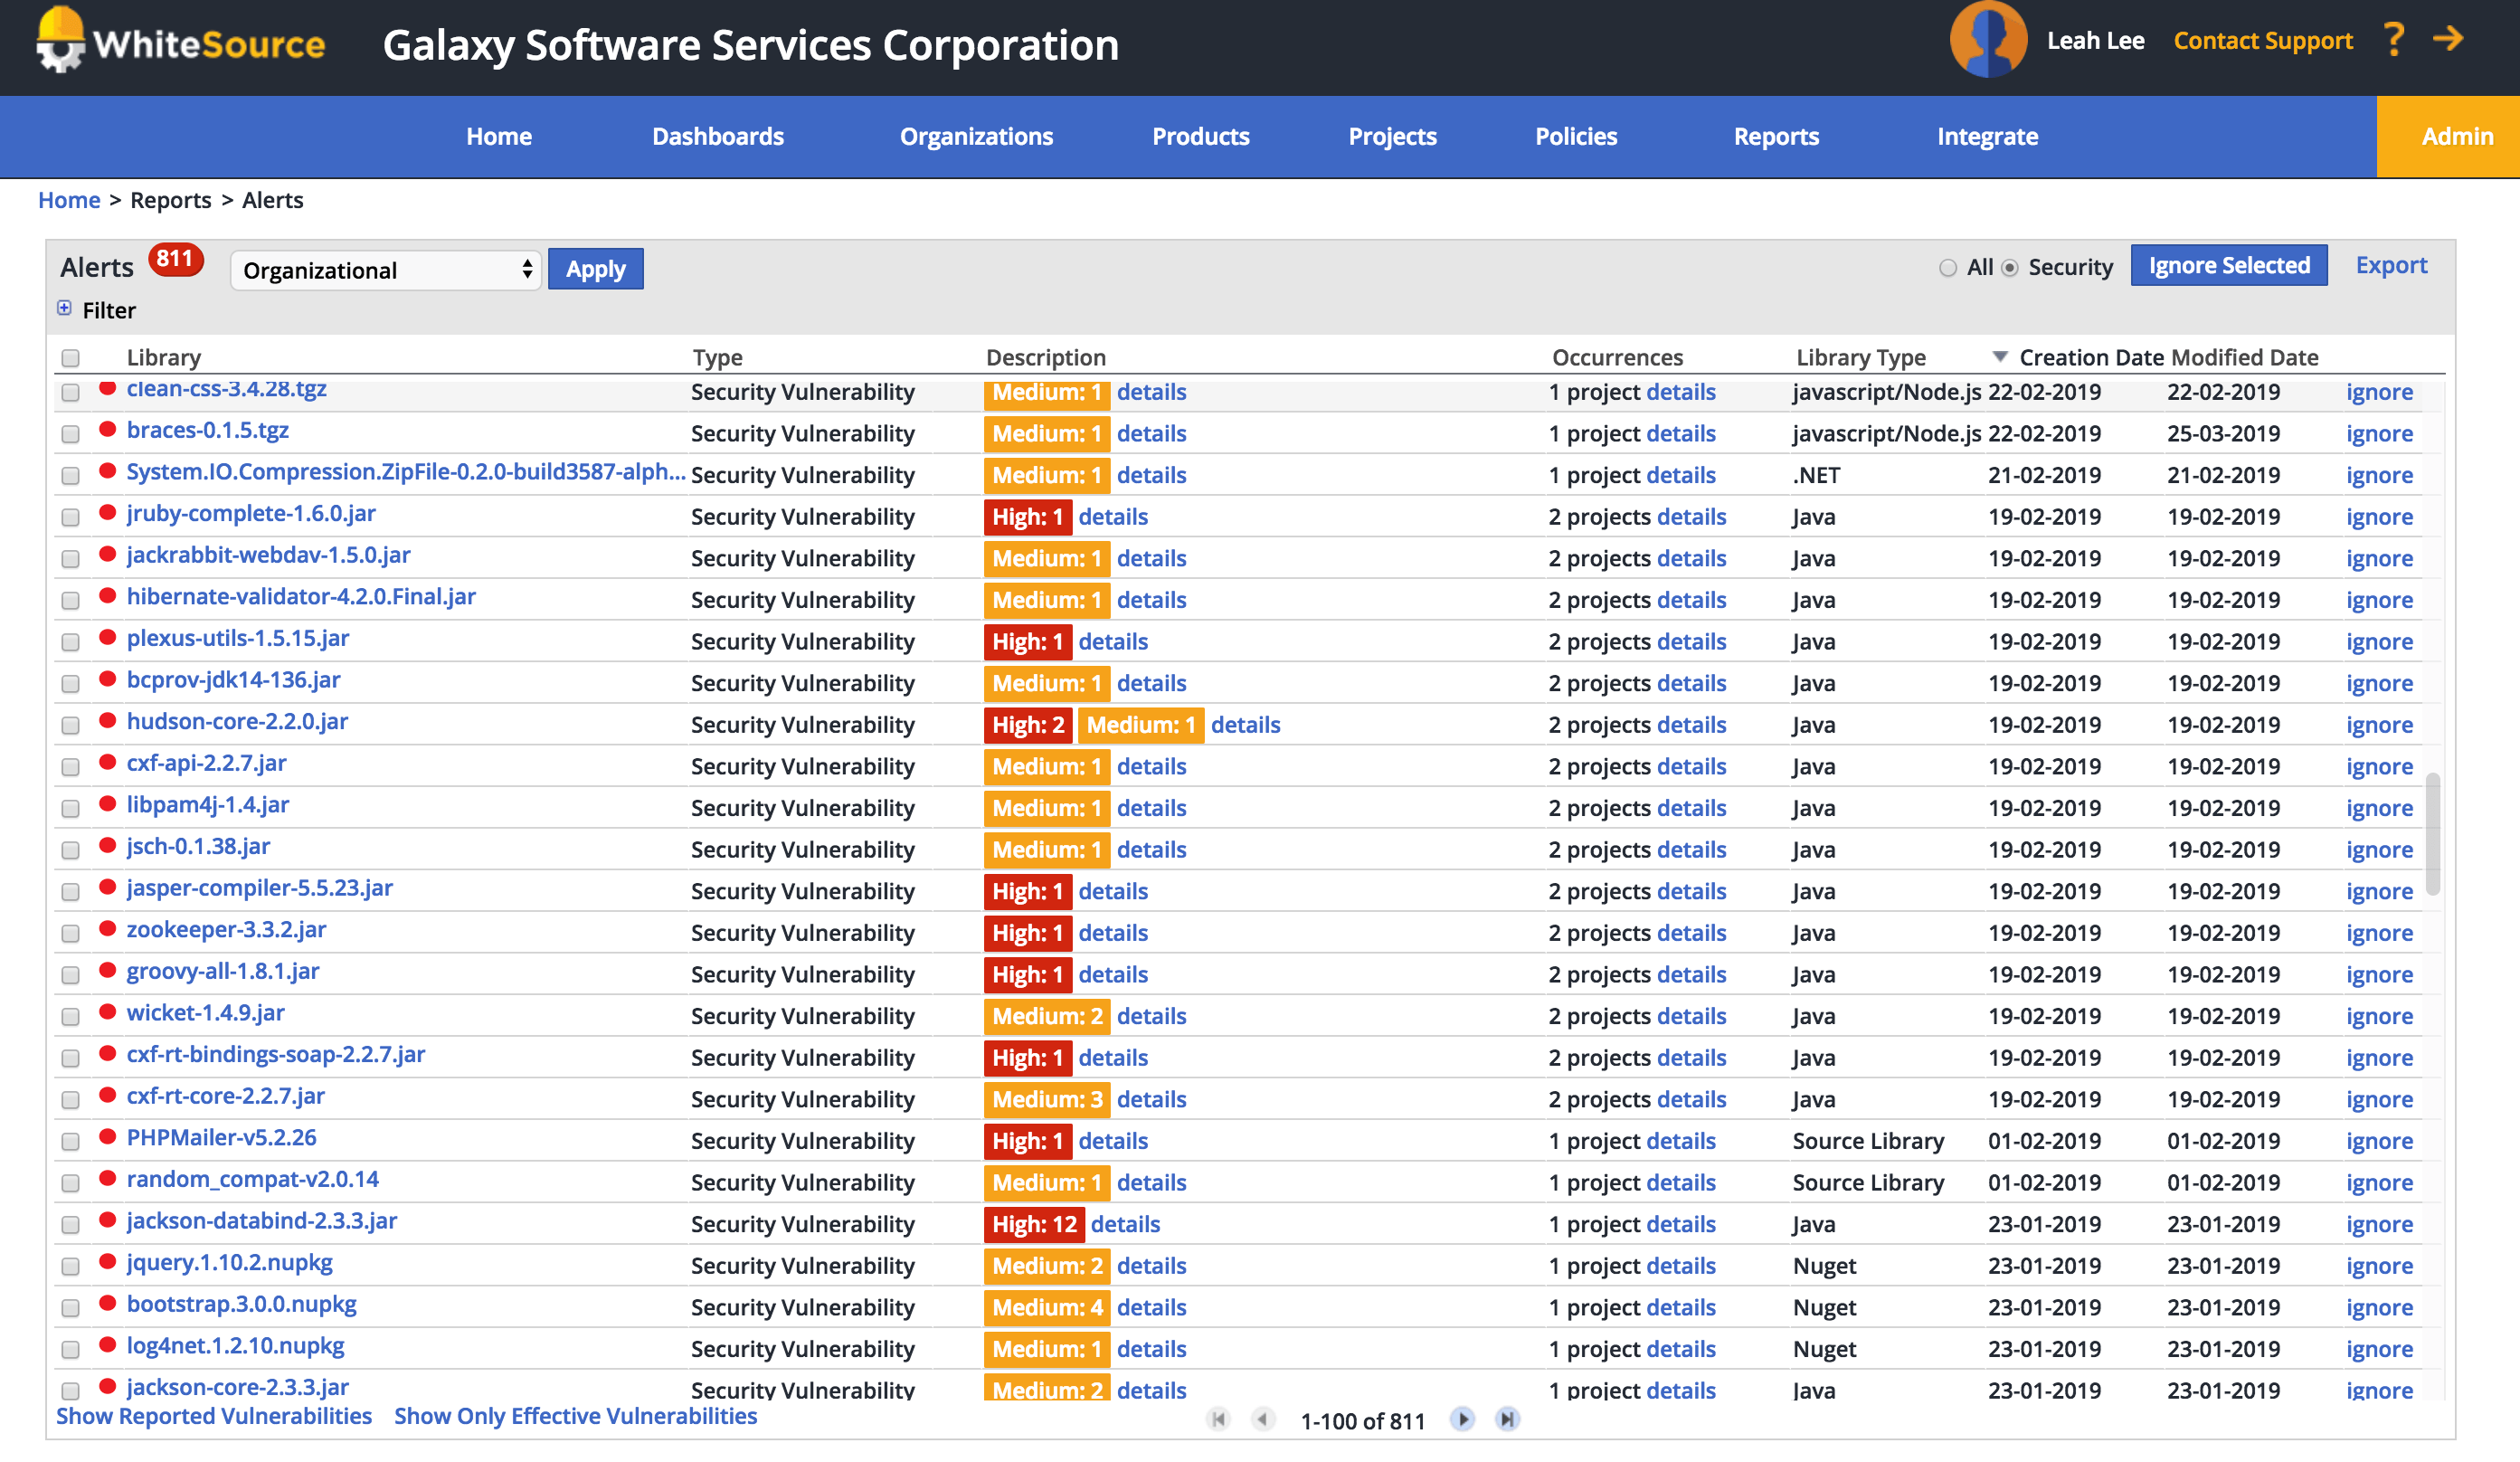Sort by the Type column header
This screenshot has height=1462, width=2520.
tap(717, 357)
